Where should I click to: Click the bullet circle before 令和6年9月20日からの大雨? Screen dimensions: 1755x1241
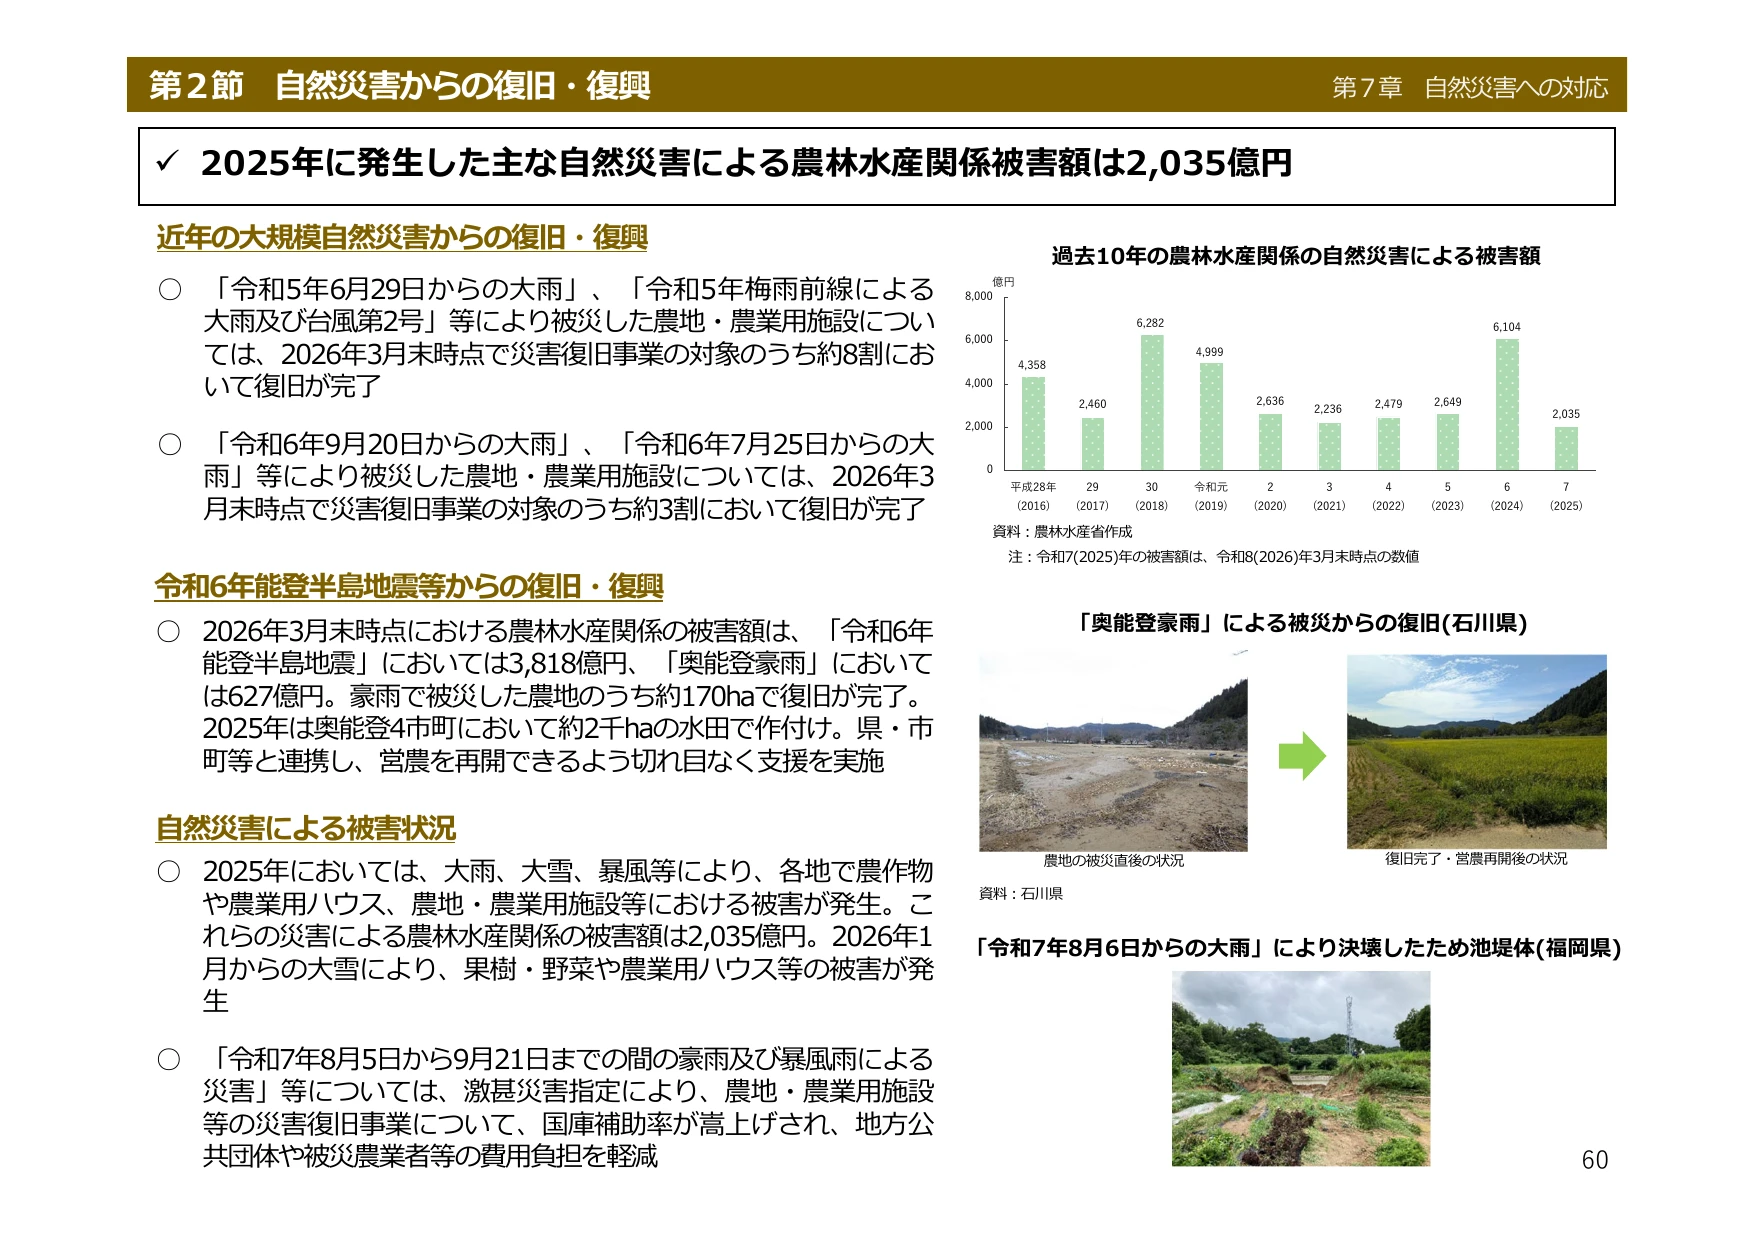coord(170,444)
